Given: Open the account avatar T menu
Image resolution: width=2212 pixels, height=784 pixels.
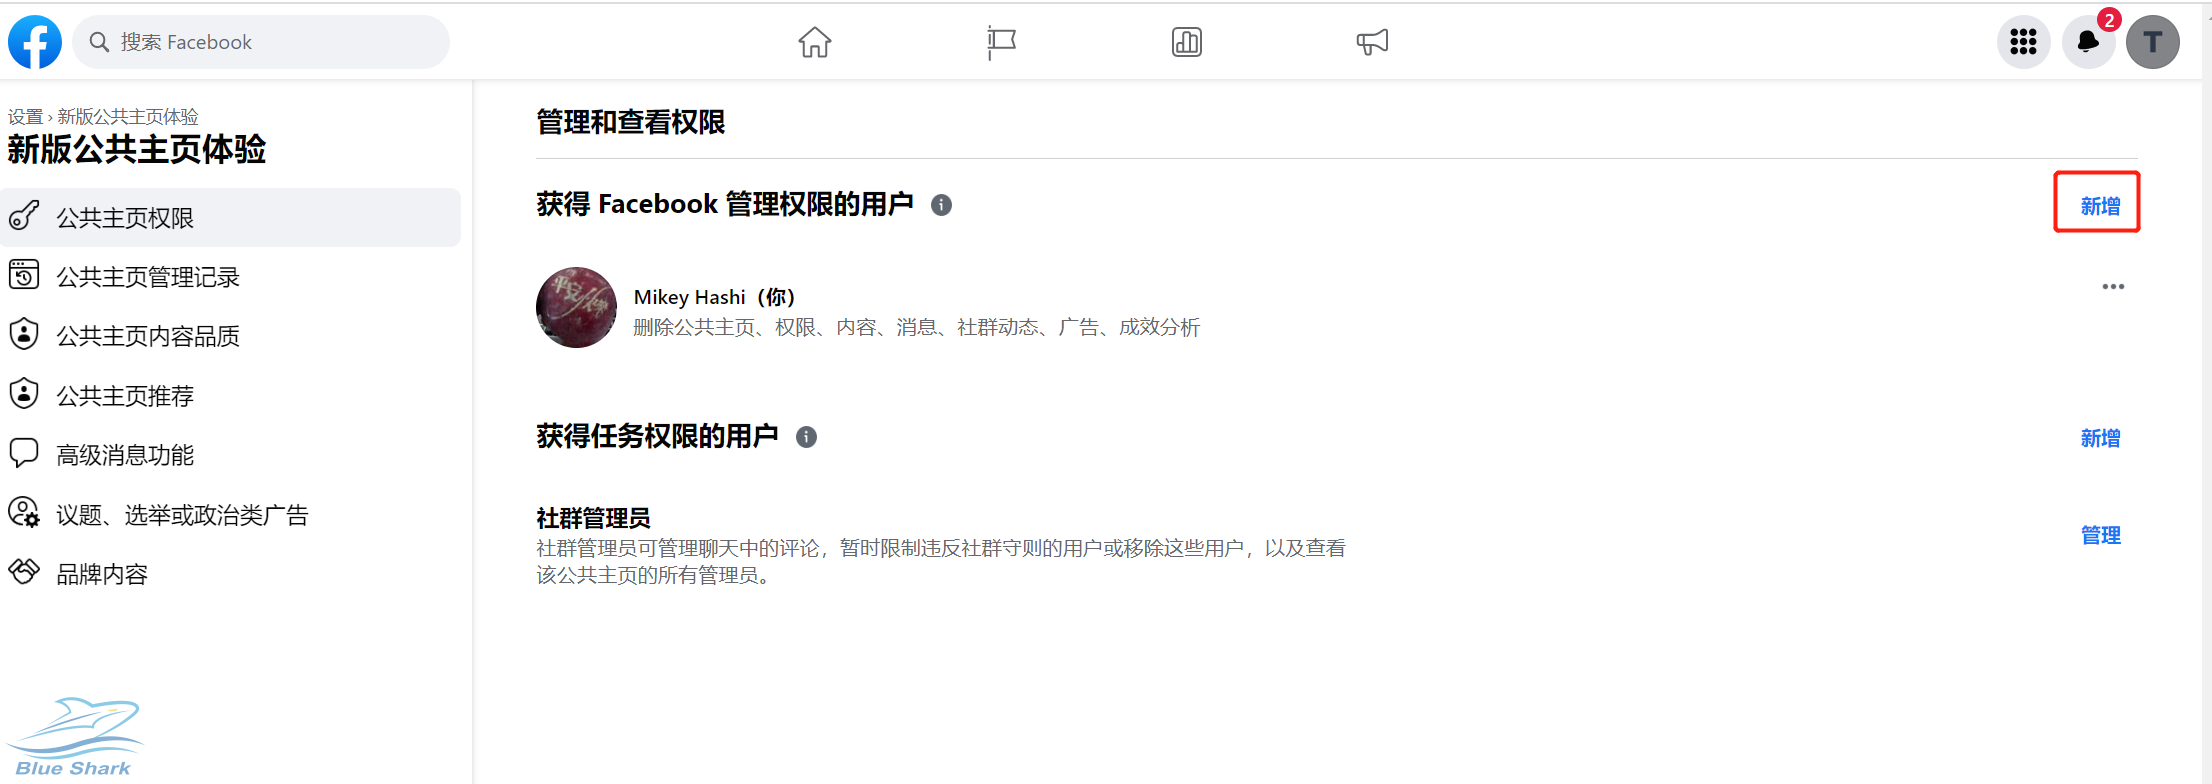Looking at the screenshot, I should tap(2153, 42).
